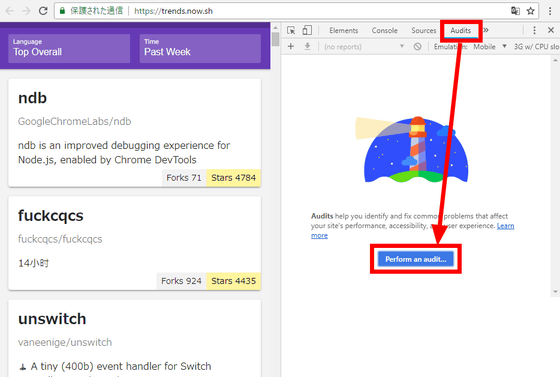Reload the page with the refresh icon
560x377 pixels.
click(43, 11)
